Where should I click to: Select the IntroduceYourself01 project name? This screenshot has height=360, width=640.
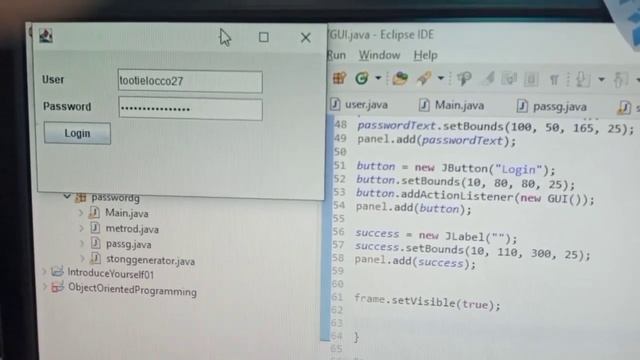(111, 274)
